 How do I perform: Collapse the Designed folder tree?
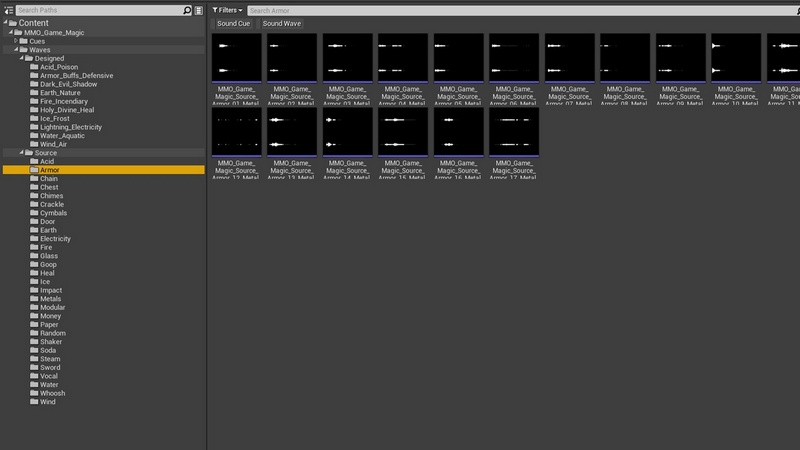pyautogui.click(x=21, y=58)
